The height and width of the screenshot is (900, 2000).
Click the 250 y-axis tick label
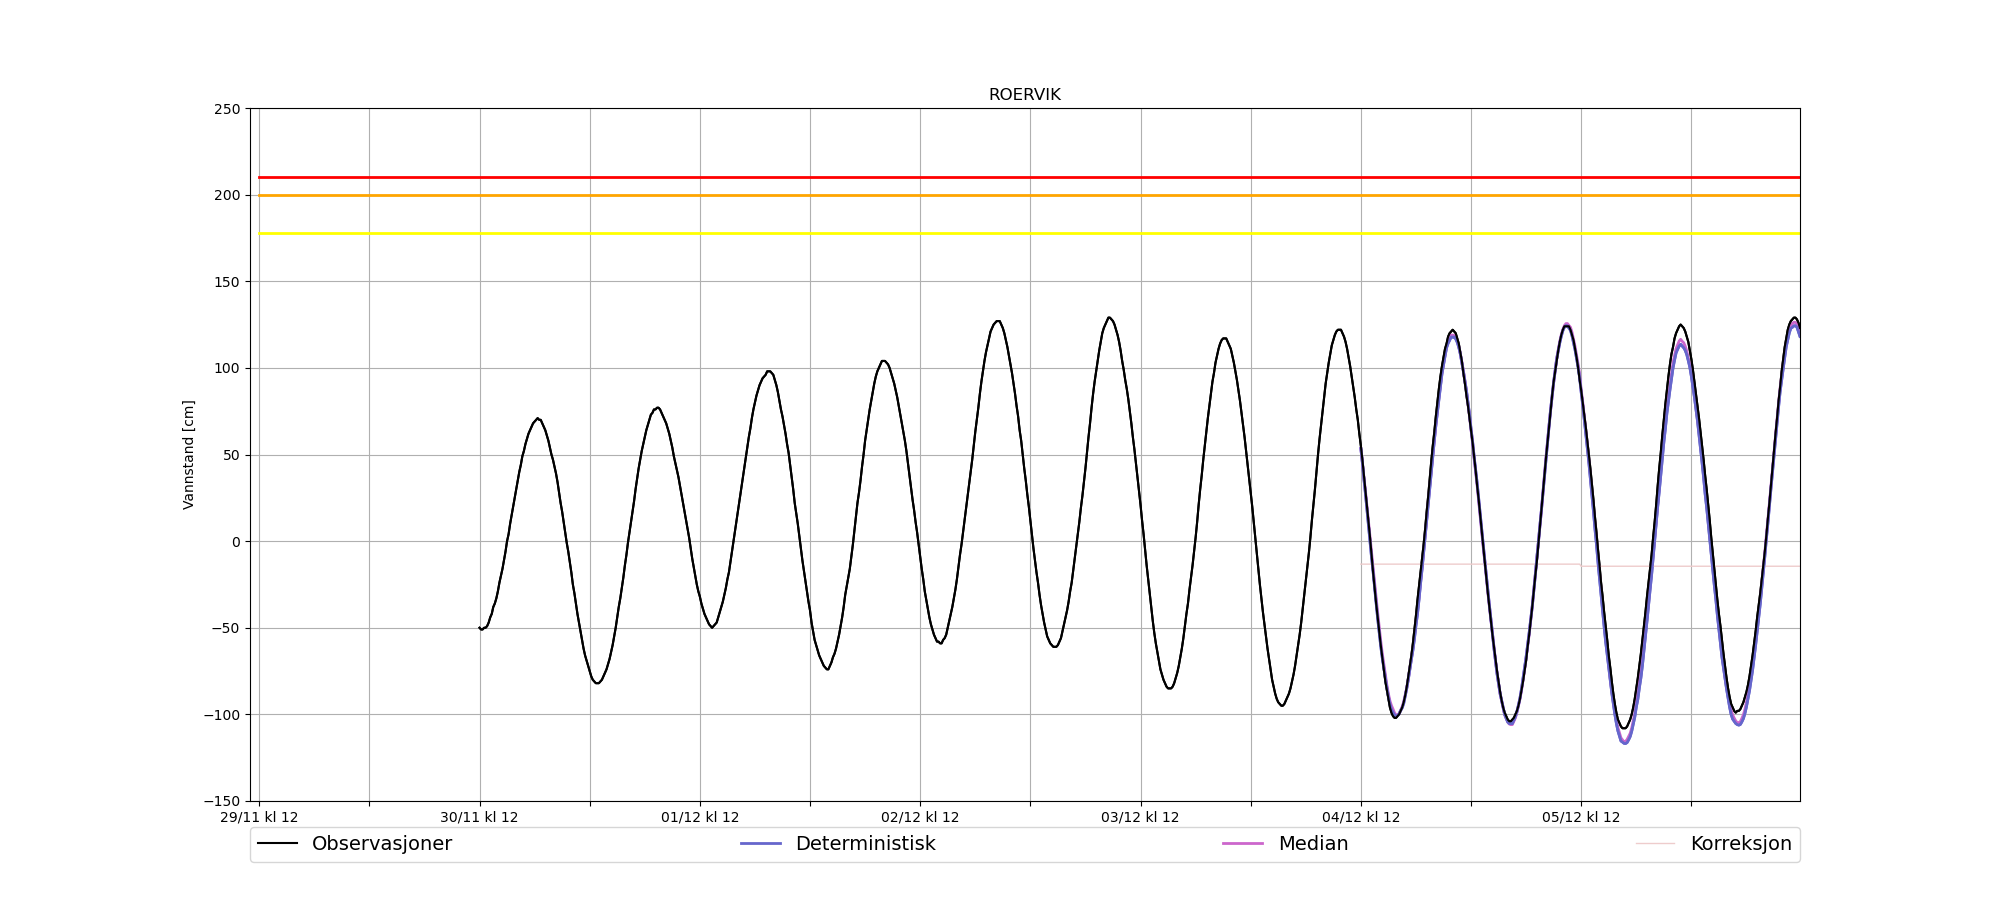click(x=227, y=109)
